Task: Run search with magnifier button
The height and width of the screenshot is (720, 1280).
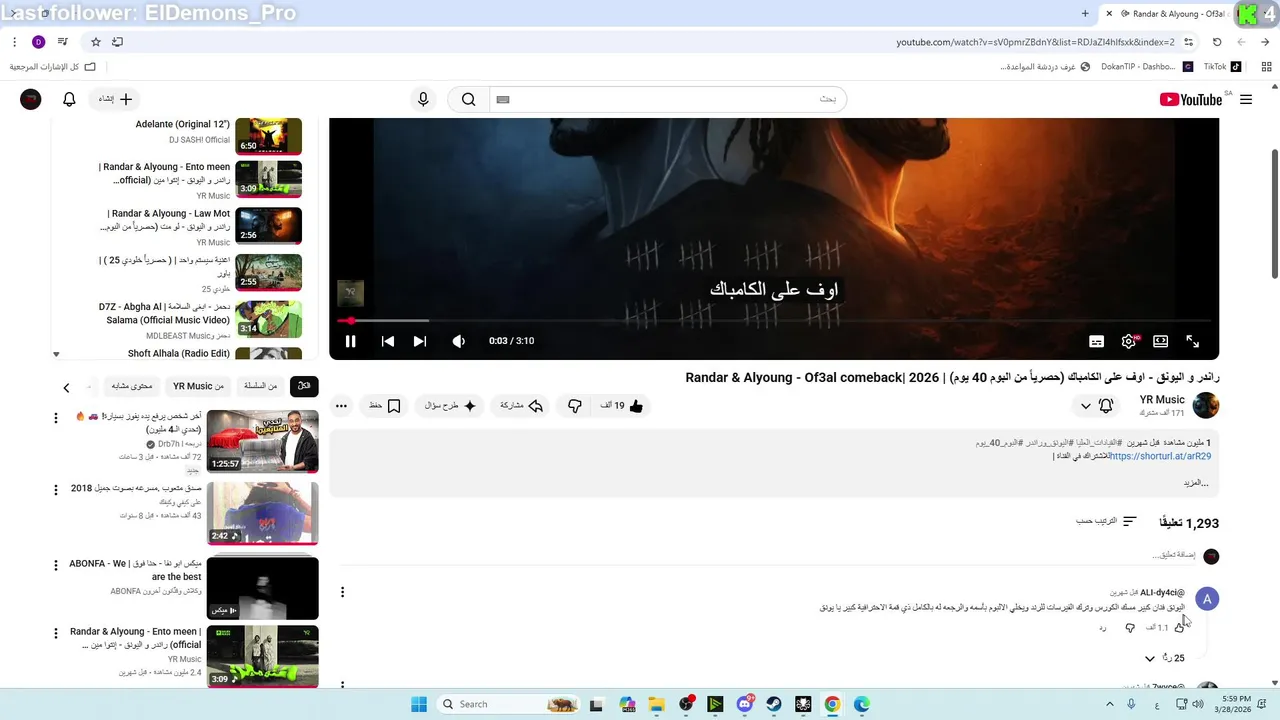Action: click(469, 99)
